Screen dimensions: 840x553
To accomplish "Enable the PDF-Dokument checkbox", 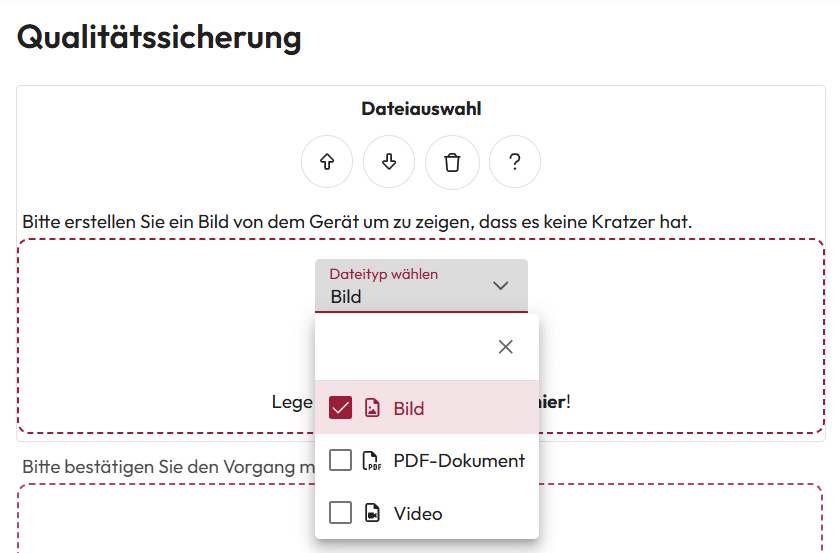I will (x=341, y=460).
